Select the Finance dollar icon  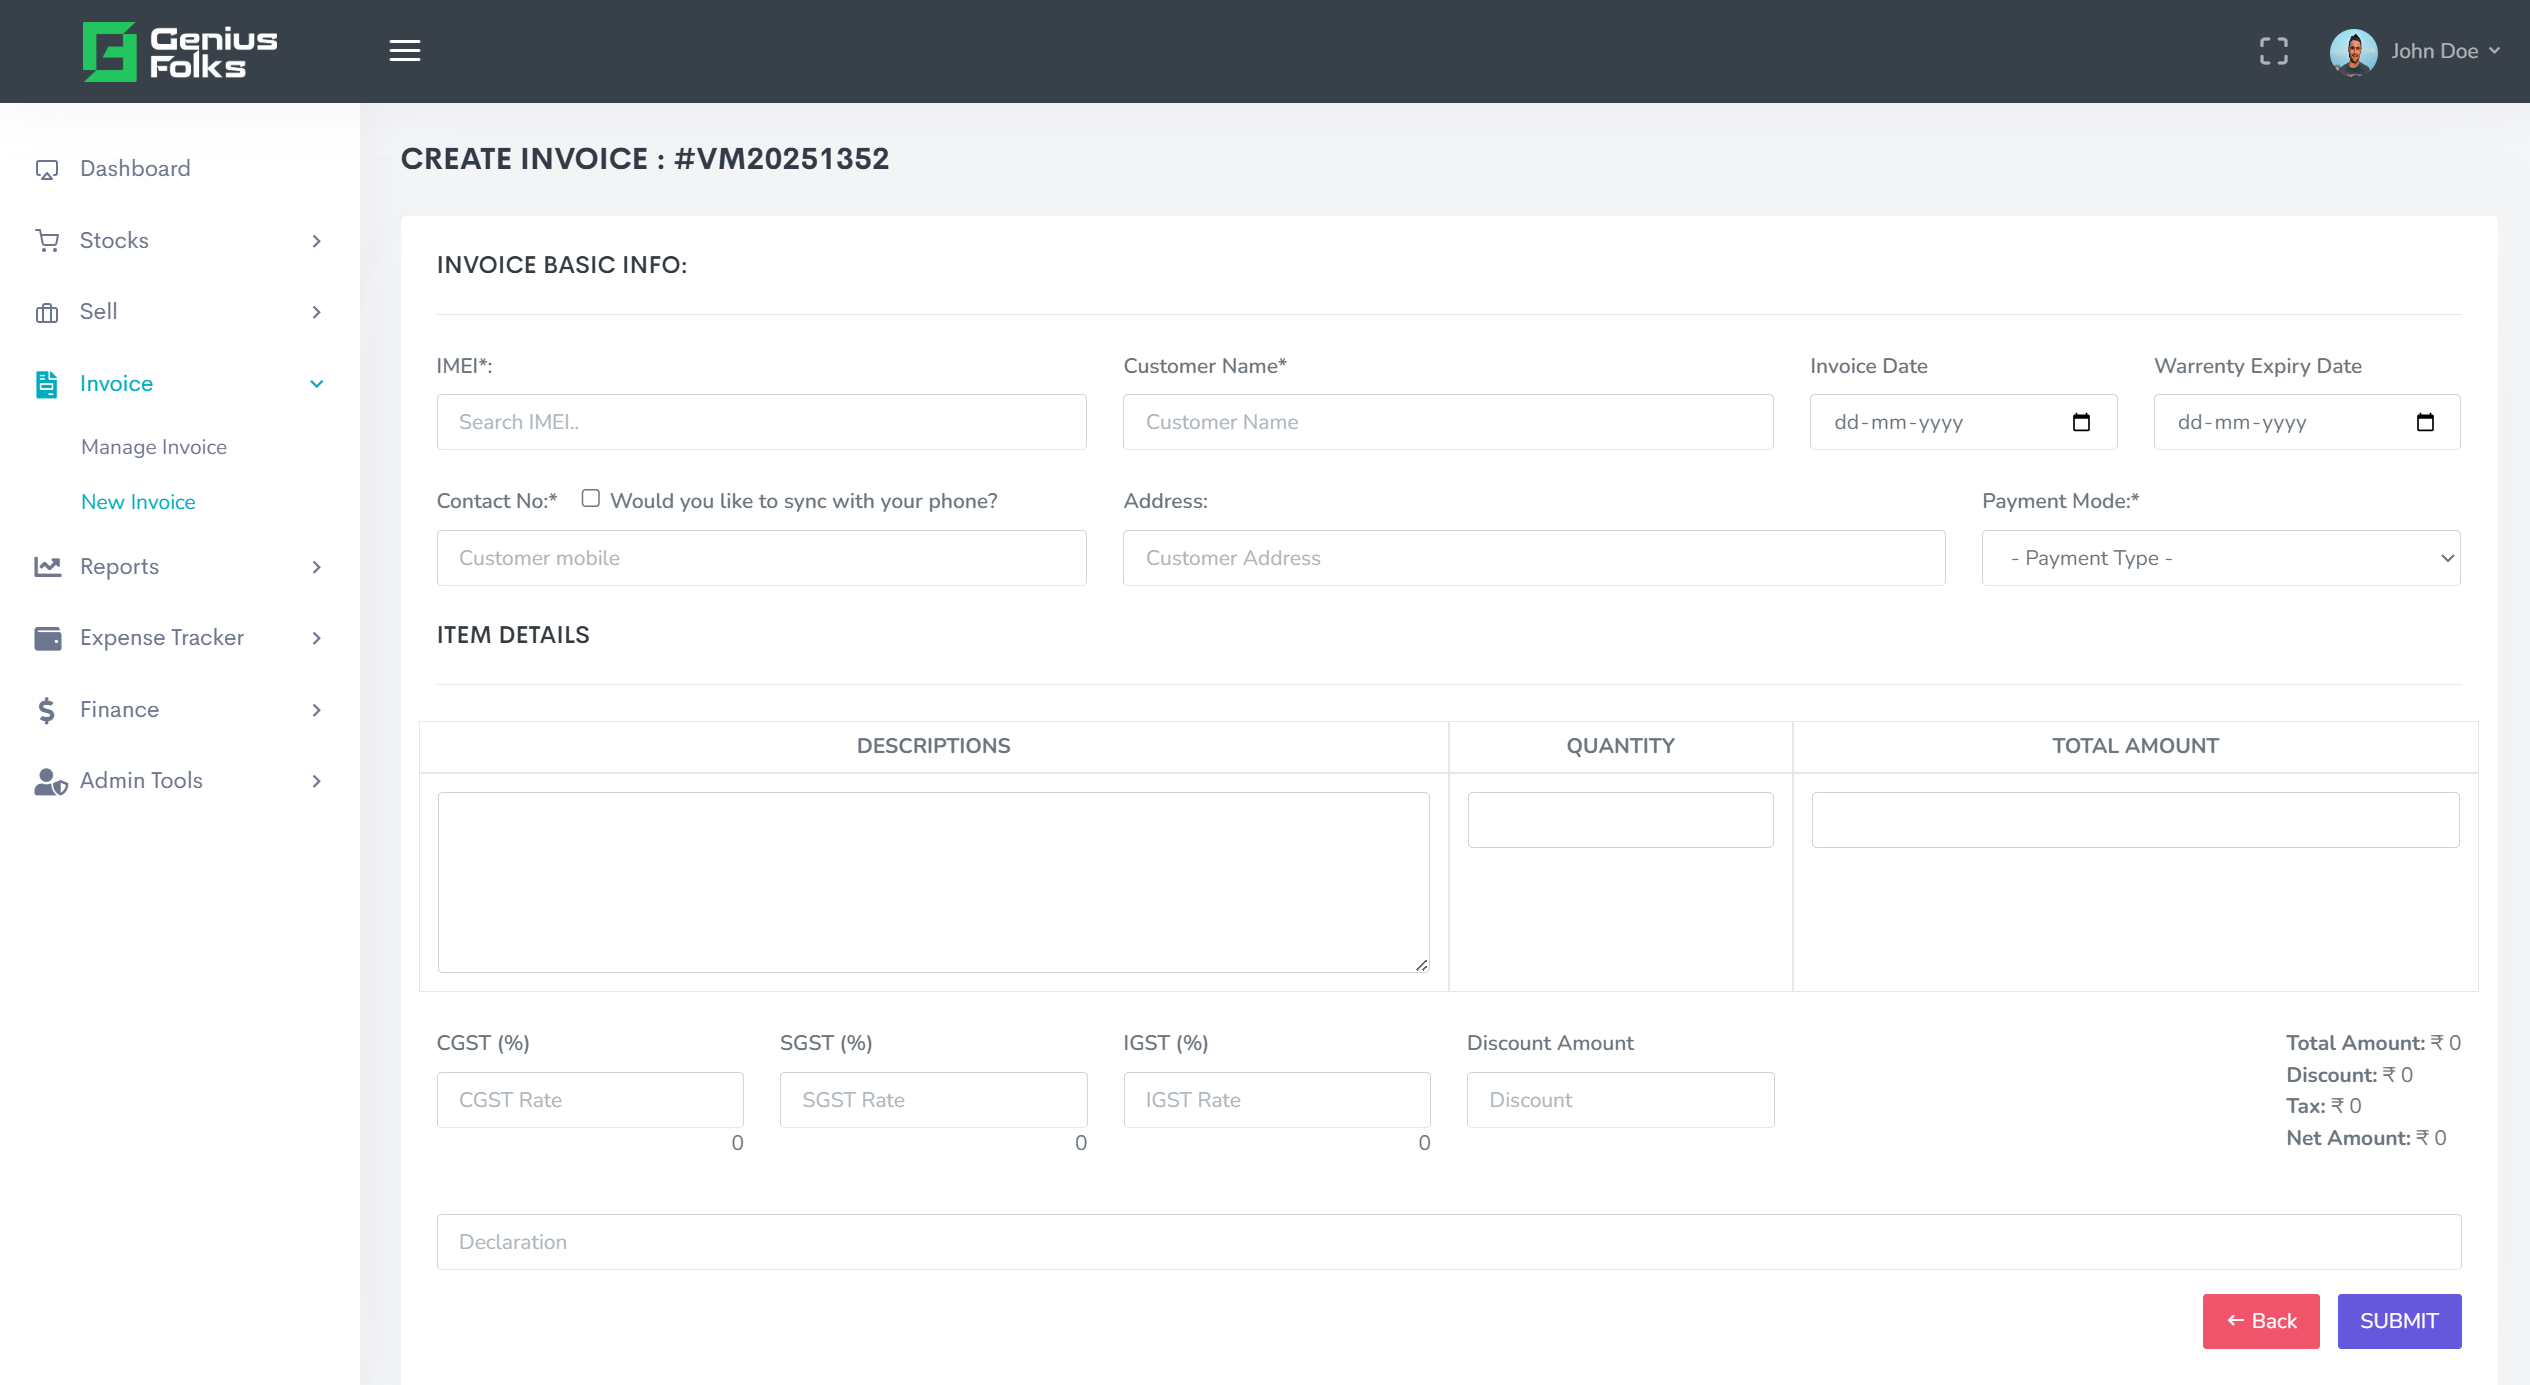(47, 709)
